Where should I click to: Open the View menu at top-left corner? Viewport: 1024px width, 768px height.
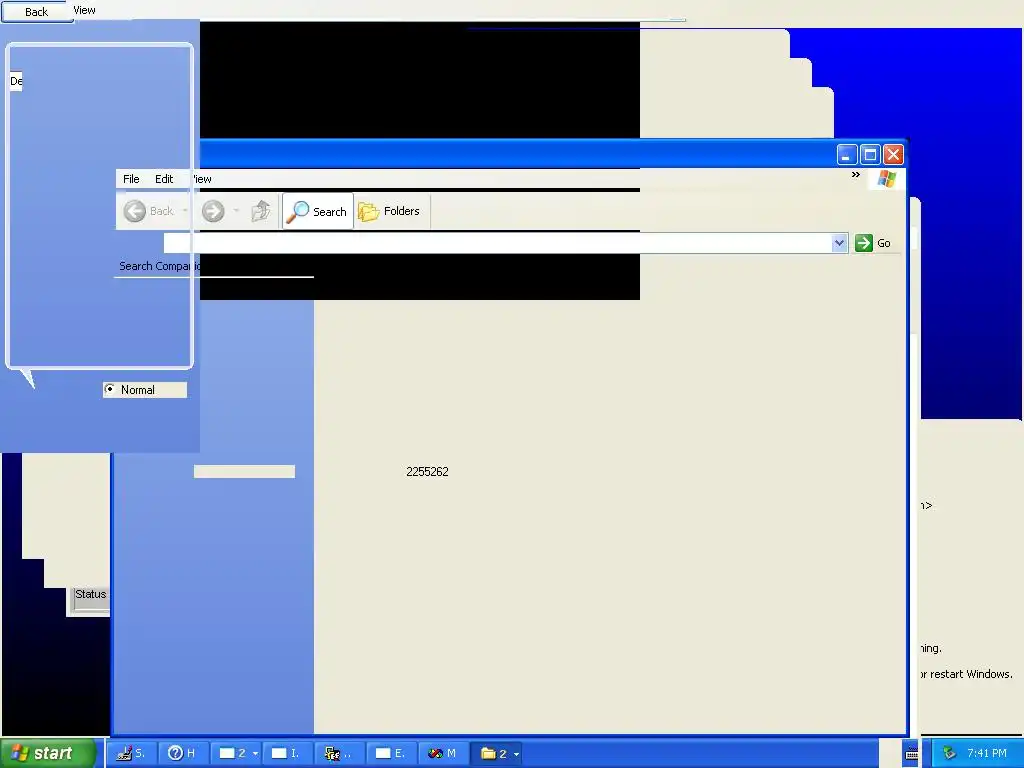click(x=84, y=10)
